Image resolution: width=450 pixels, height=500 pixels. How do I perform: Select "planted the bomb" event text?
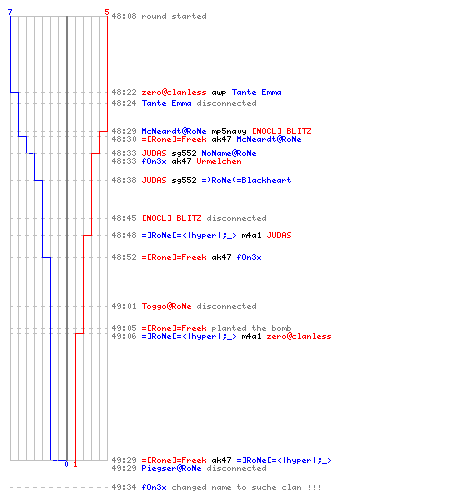point(251,328)
